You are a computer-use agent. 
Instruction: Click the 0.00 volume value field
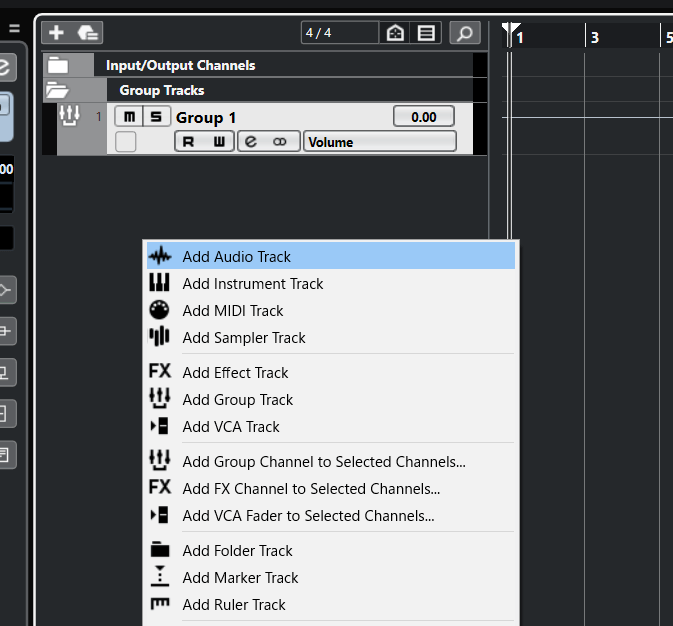(x=423, y=117)
